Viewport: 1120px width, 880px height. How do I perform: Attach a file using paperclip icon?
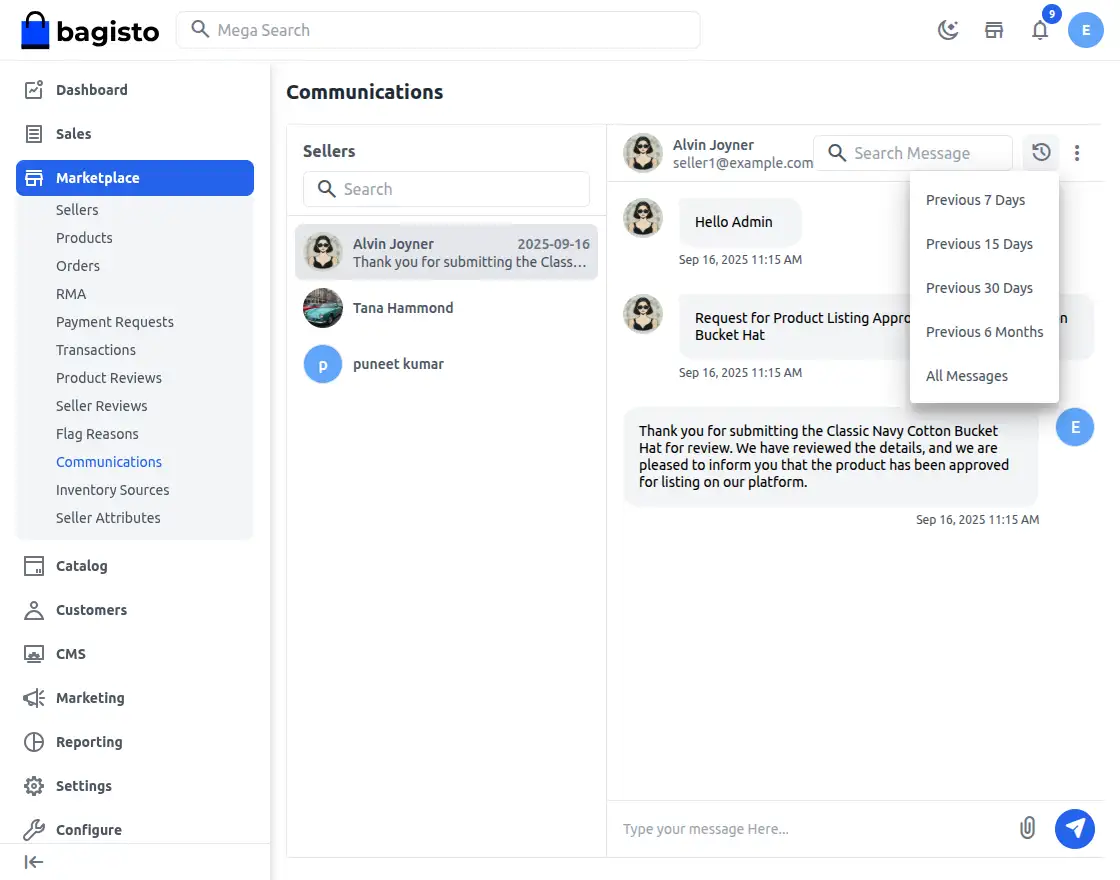tap(1027, 828)
